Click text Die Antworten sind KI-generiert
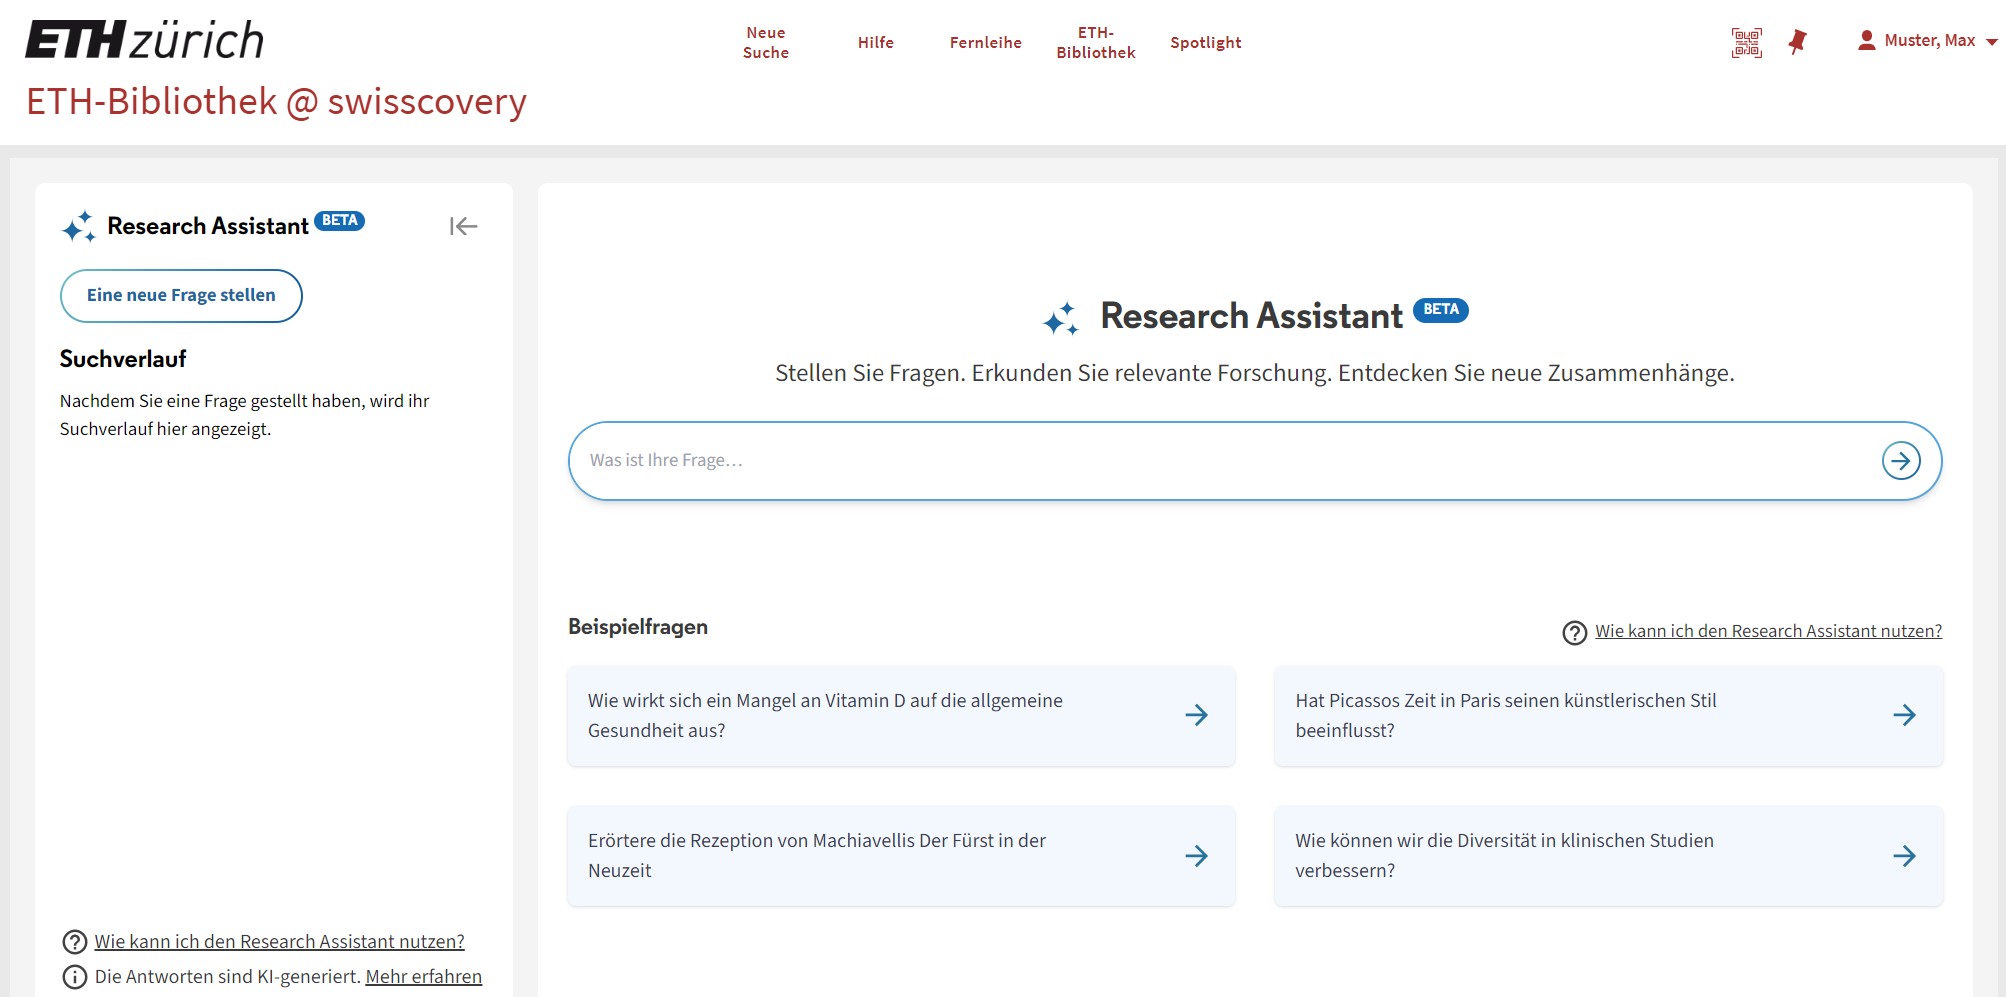The image size is (2006, 997). click(x=228, y=977)
